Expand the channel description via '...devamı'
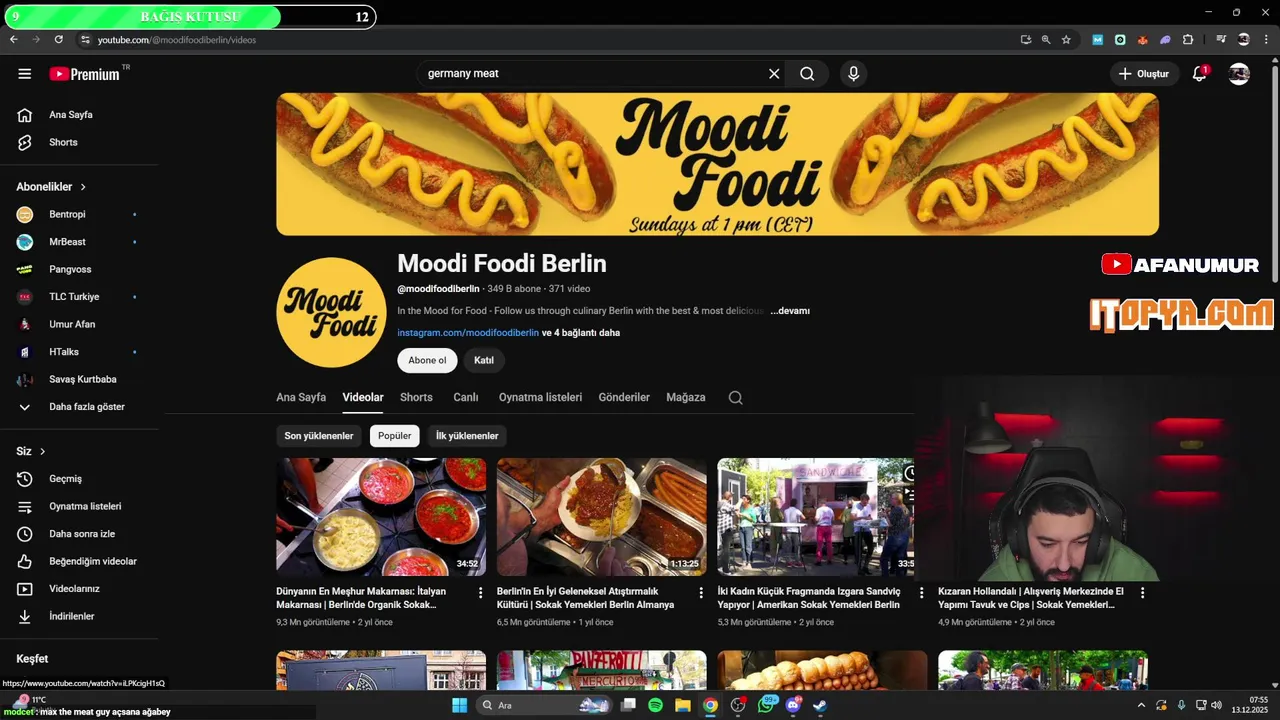This screenshot has width=1280, height=720. click(790, 311)
